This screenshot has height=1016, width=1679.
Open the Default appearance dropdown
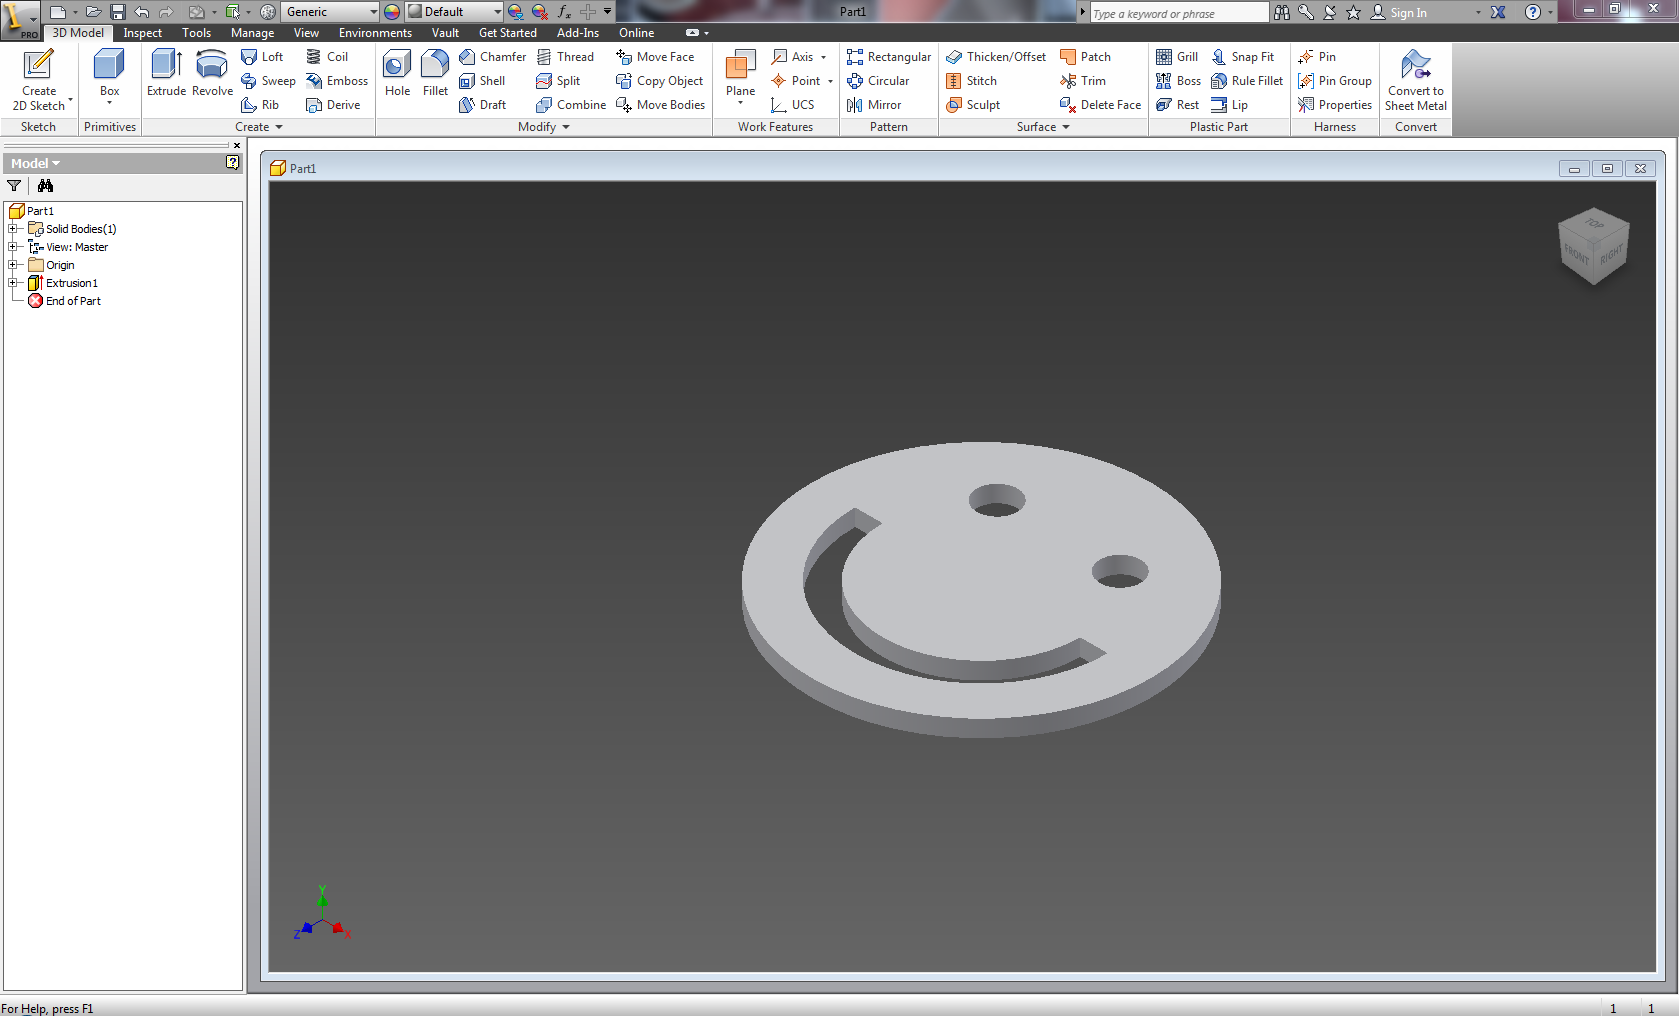497,12
